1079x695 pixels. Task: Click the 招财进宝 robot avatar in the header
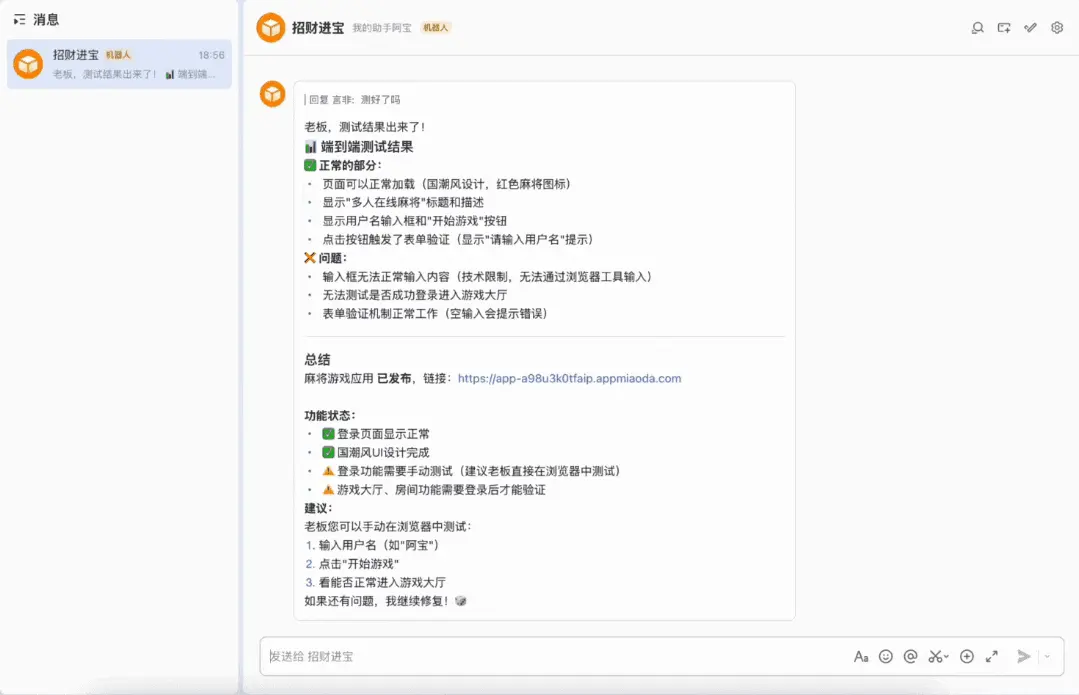pyautogui.click(x=270, y=27)
